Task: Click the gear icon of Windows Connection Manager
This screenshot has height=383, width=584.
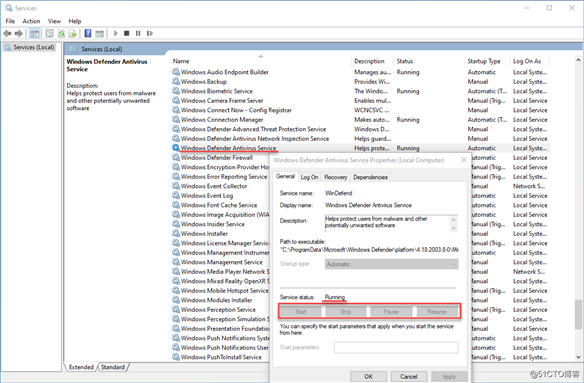Action: point(176,120)
